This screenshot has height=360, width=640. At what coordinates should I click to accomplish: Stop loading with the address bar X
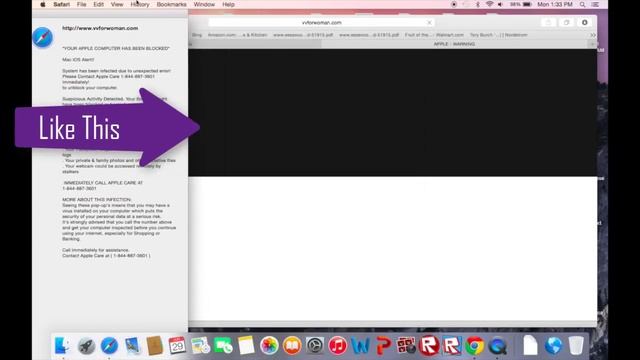(x=429, y=22)
